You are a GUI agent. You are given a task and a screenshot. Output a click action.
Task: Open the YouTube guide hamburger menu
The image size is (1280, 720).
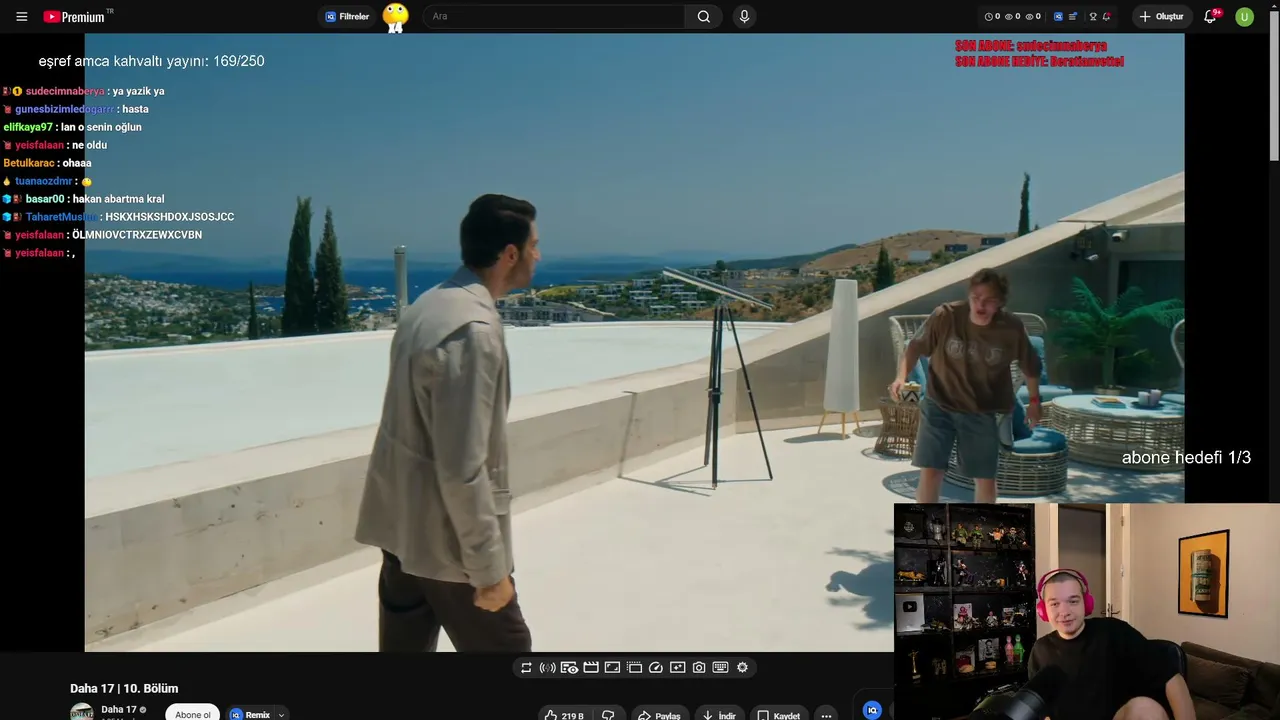point(22,17)
